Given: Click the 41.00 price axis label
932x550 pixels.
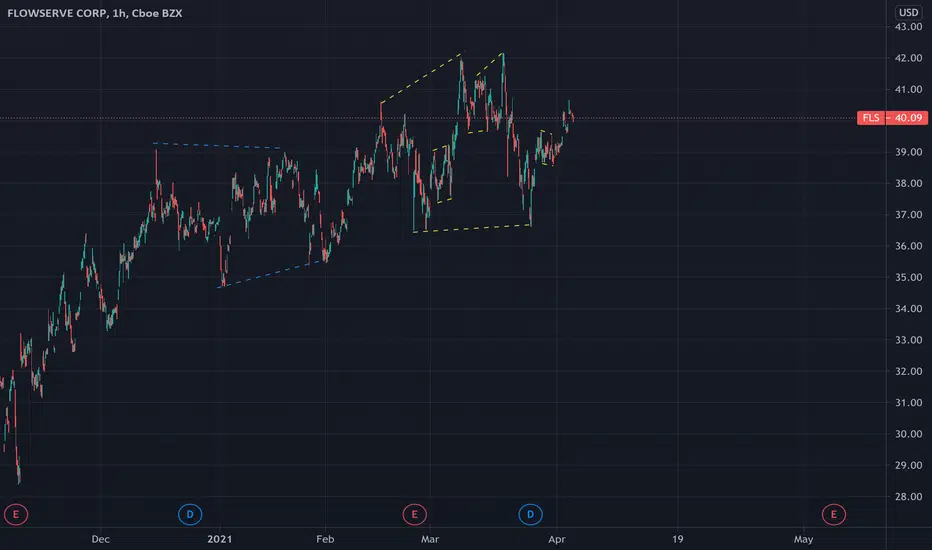Looking at the screenshot, I should click(x=908, y=89).
